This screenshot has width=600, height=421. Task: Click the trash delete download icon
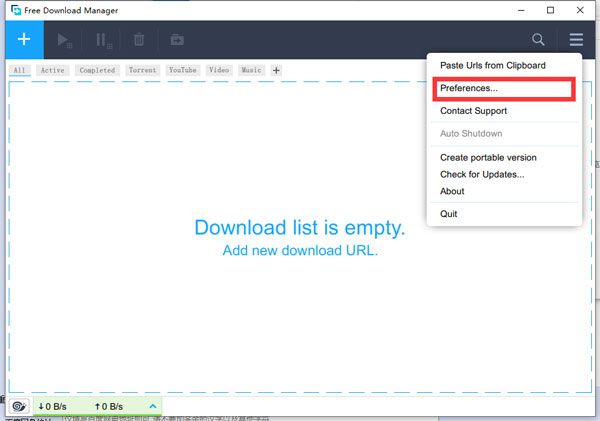pos(139,39)
